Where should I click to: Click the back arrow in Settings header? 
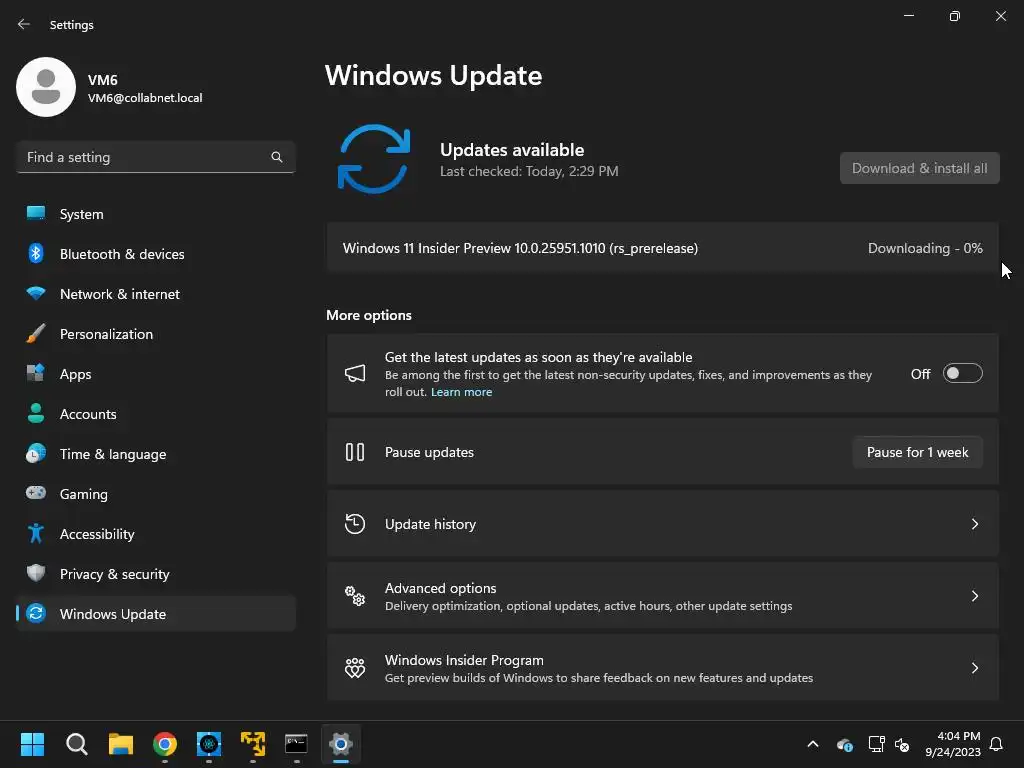[24, 24]
